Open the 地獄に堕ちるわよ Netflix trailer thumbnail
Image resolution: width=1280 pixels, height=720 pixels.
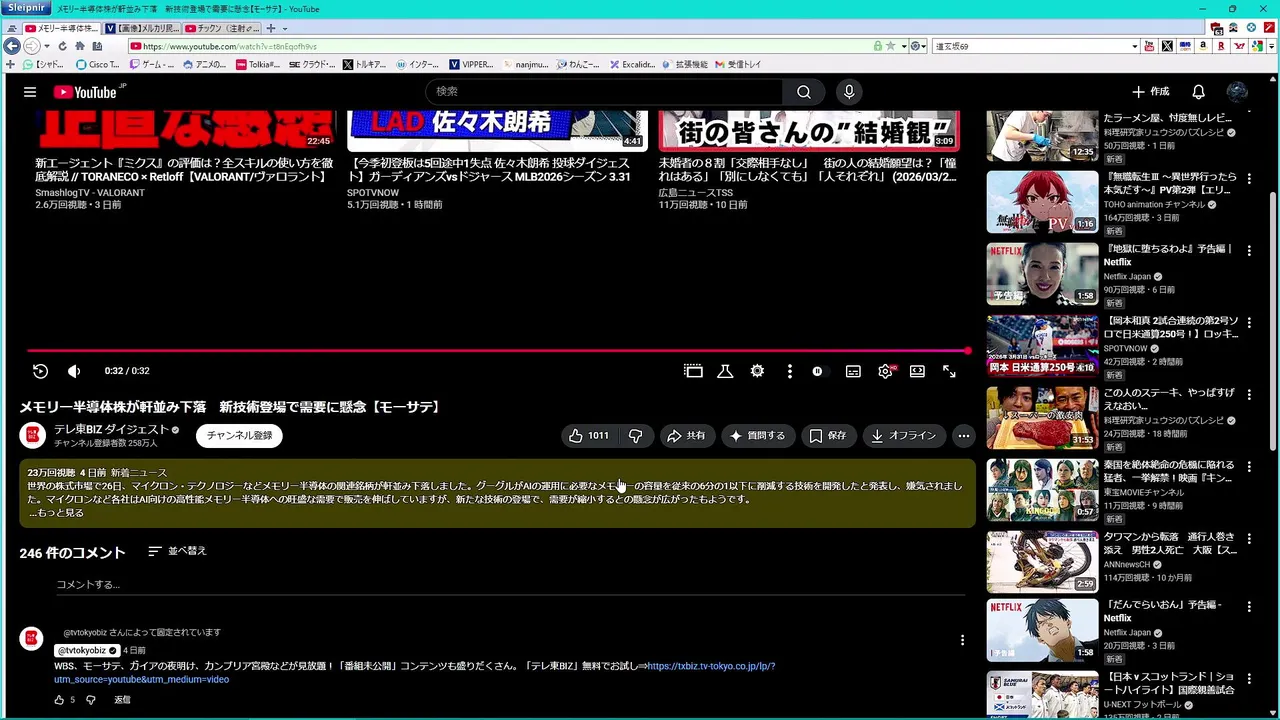coord(1042,274)
